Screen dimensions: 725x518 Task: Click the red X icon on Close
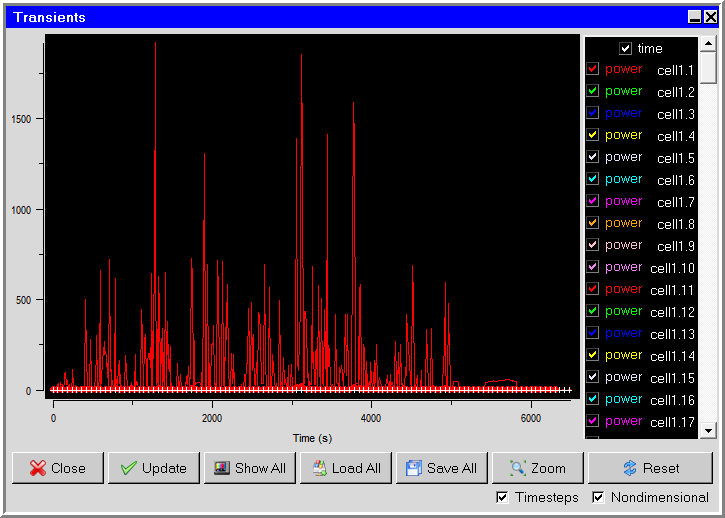[37, 468]
